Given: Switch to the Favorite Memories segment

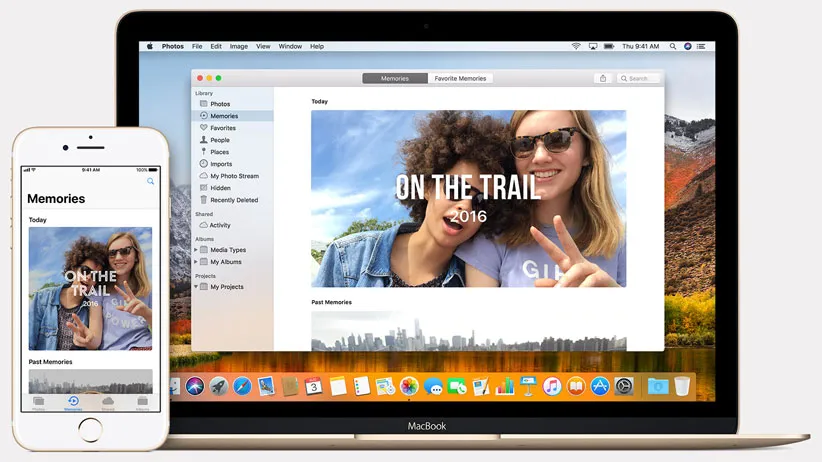Looking at the screenshot, I should click(x=460, y=78).
